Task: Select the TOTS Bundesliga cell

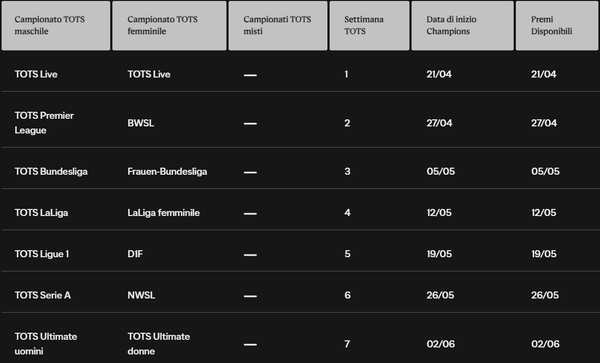Action: point(51,171)
